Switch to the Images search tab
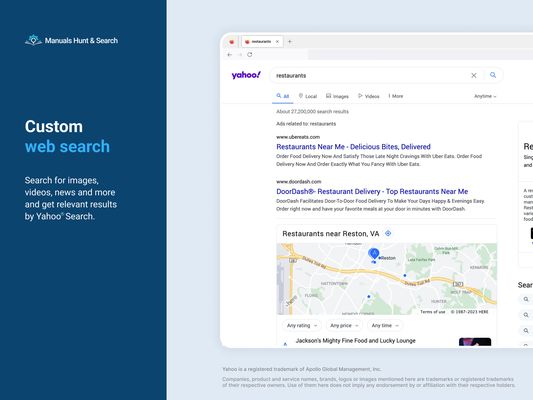Screen dimensions: 533x400 337,96
